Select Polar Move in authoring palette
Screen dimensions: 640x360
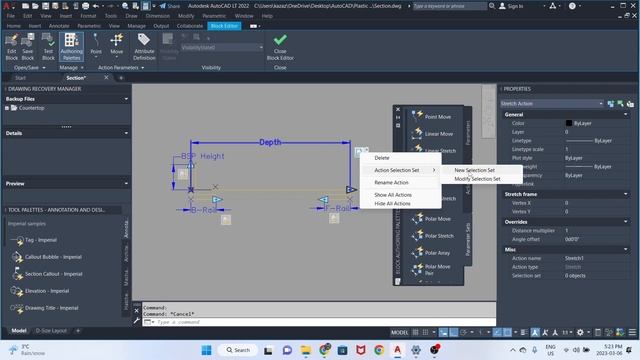[x=432, y=218]
